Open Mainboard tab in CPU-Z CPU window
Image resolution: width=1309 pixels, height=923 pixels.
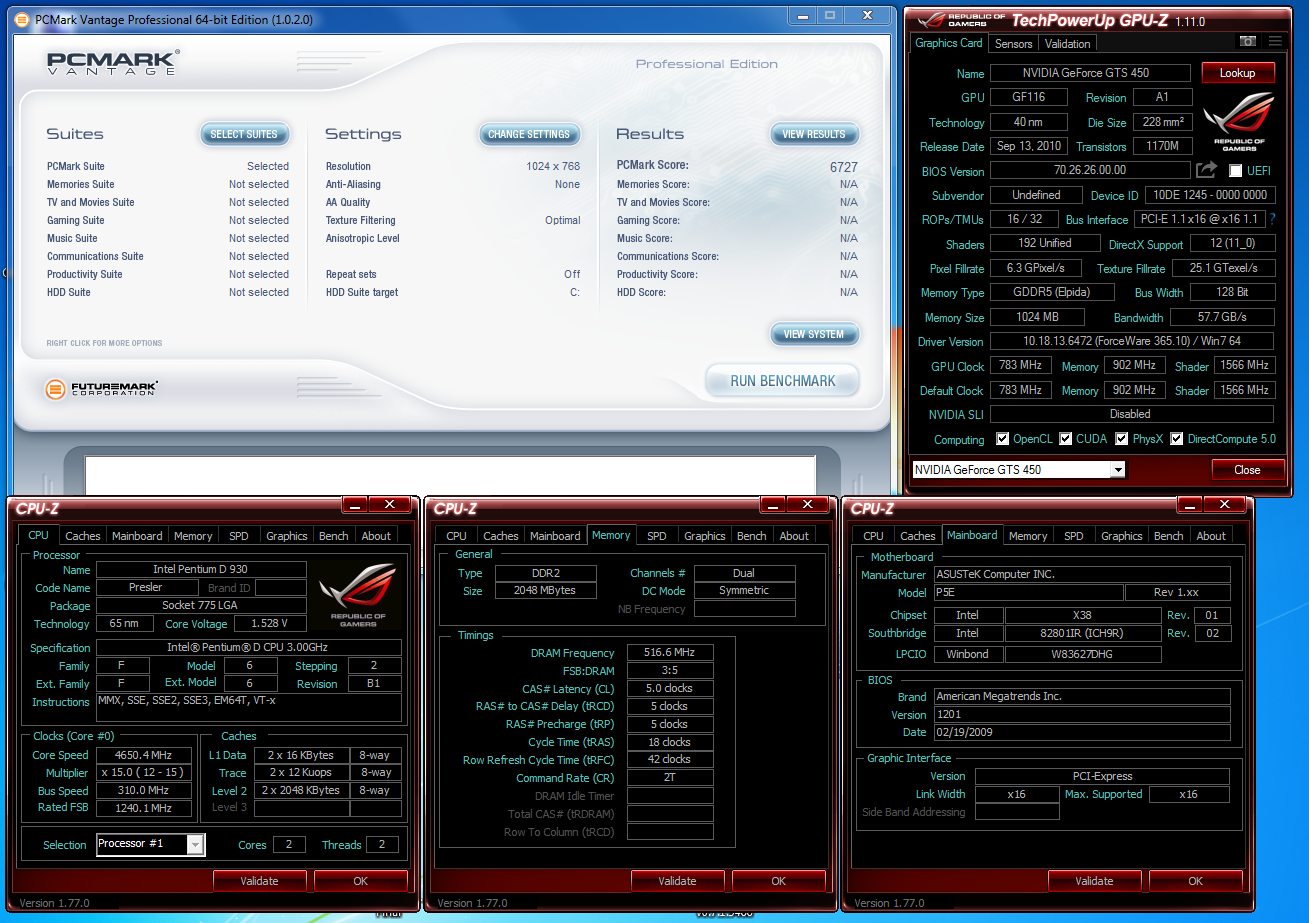[137, 536]
